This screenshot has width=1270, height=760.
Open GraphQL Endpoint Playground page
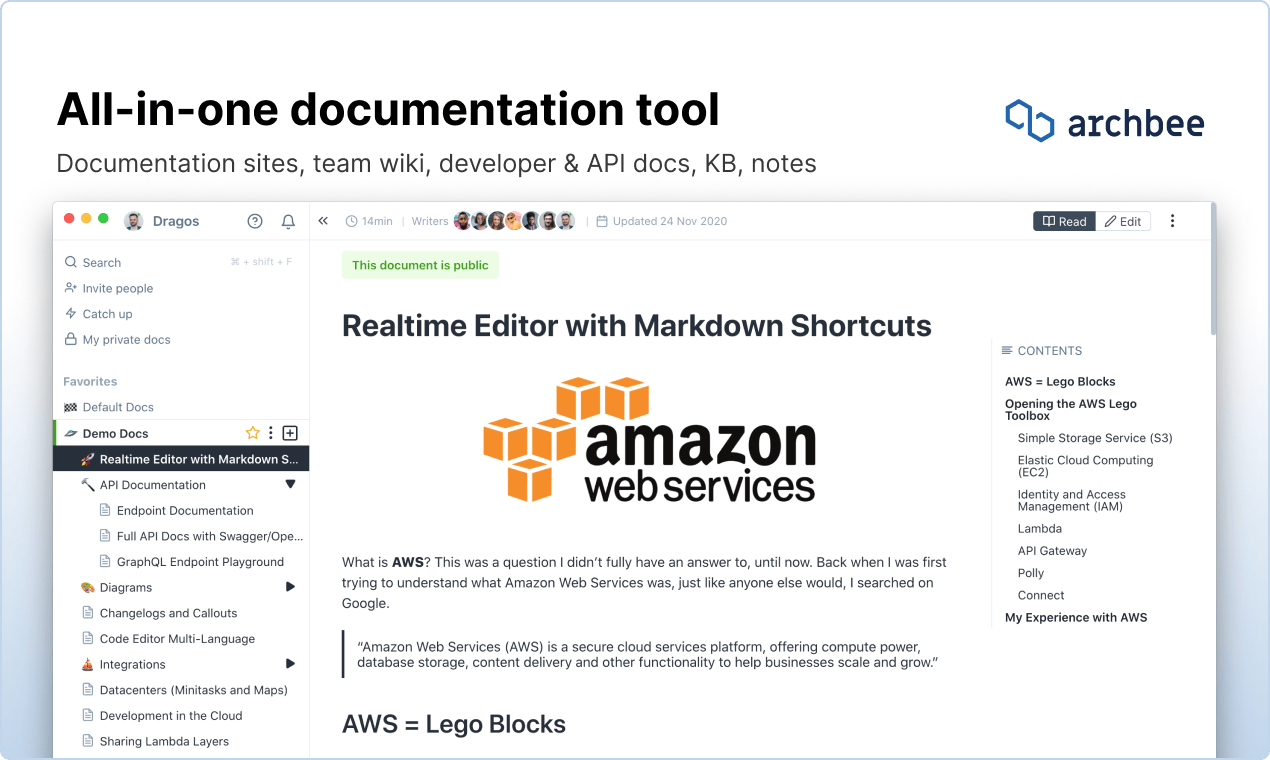click(200, 562)
